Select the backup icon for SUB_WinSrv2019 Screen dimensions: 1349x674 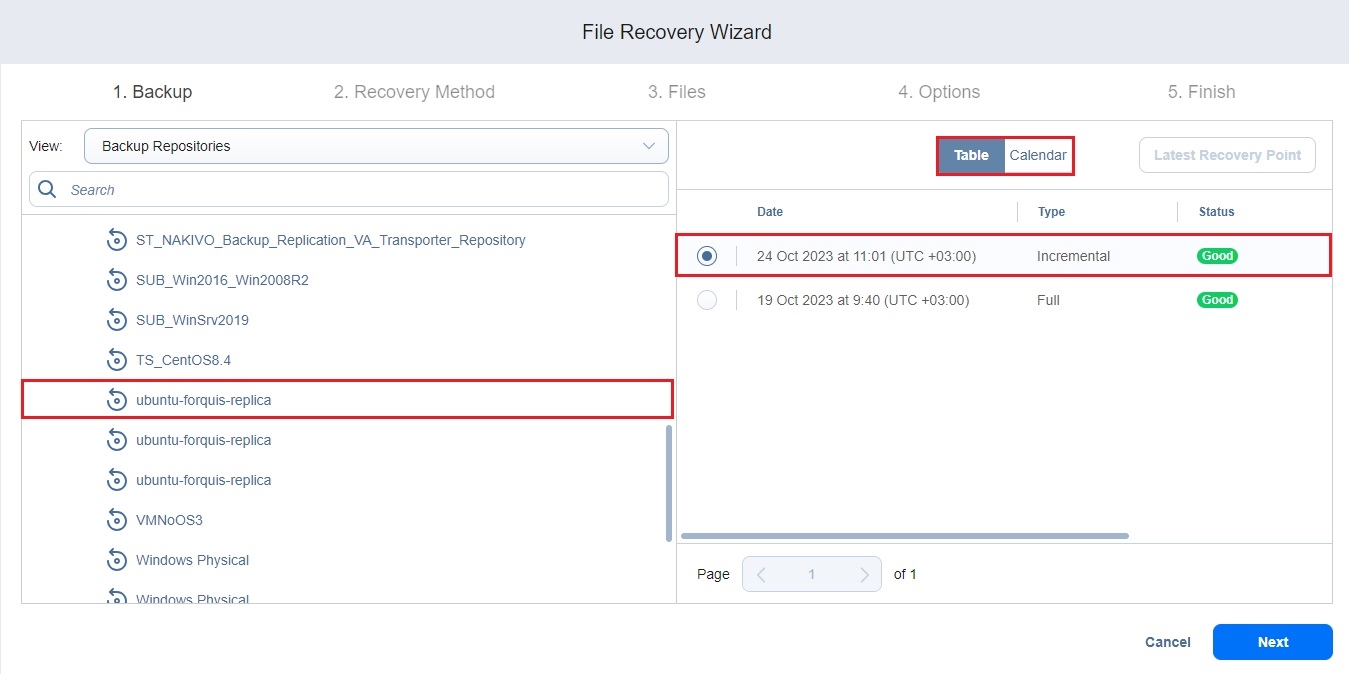click(x=117, y=320)
